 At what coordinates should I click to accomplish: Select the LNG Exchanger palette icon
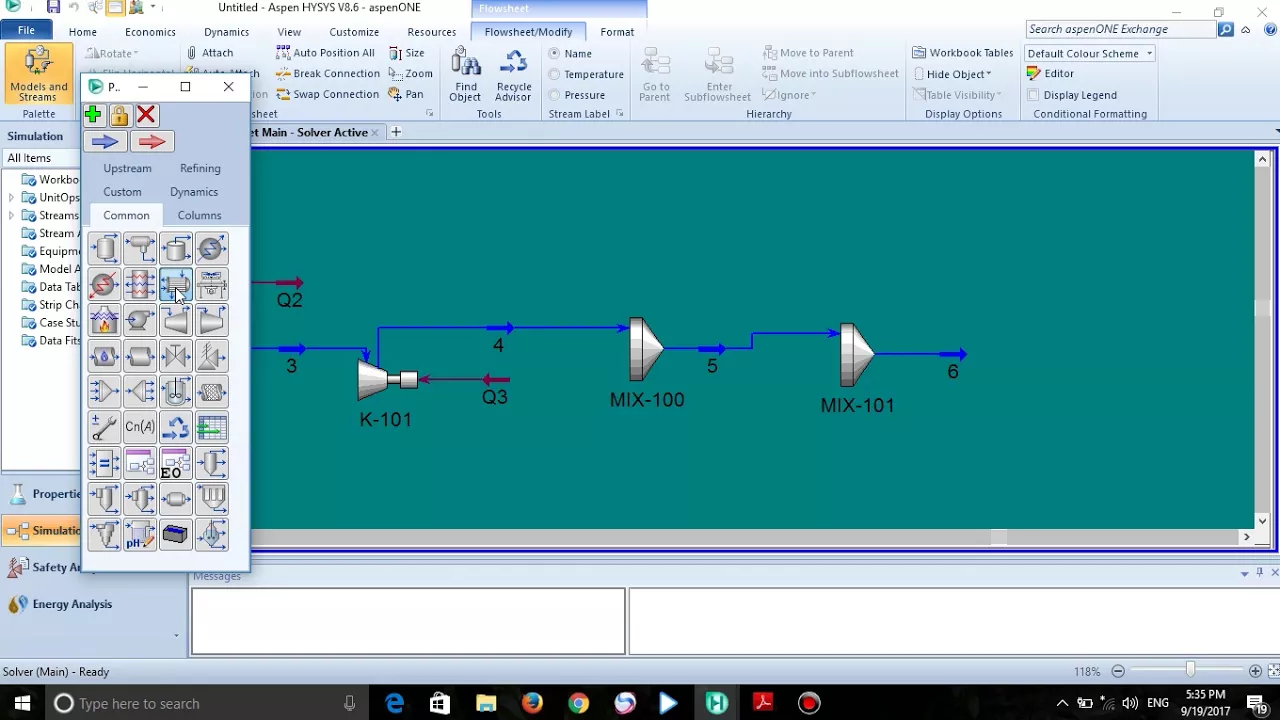tap(140, 285)
